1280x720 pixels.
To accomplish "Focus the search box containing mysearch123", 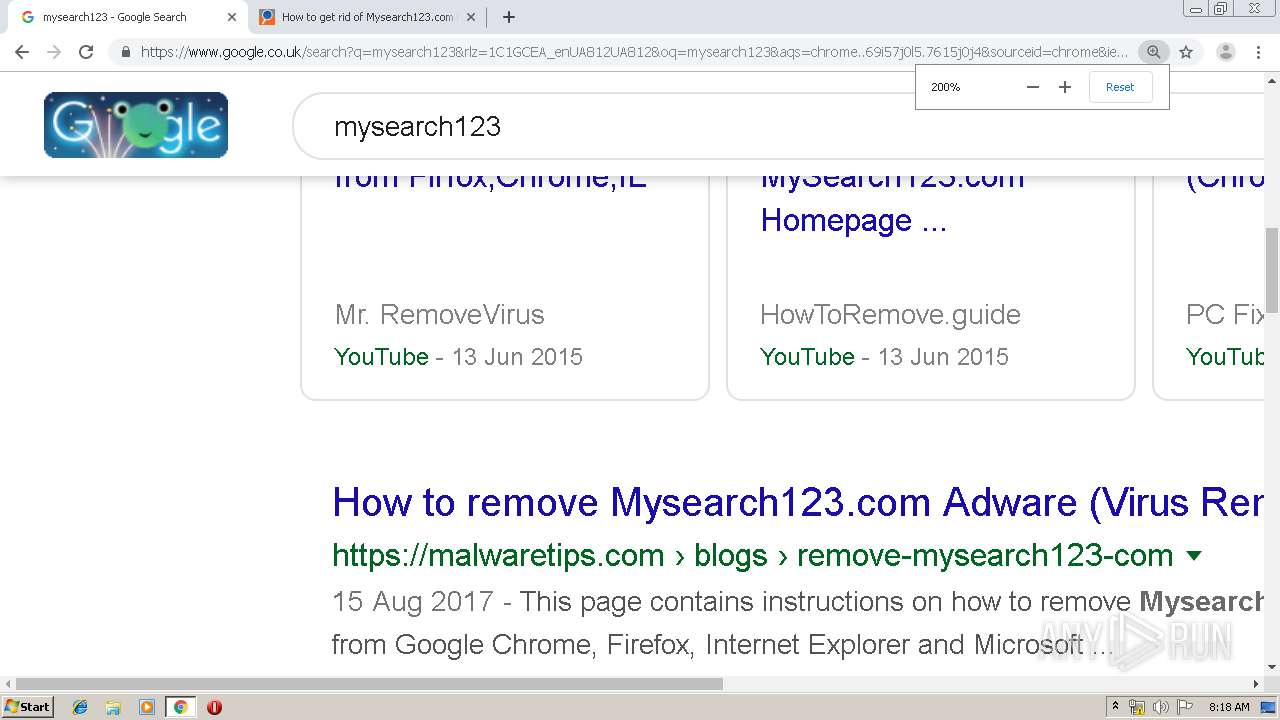I will point(780,126).
